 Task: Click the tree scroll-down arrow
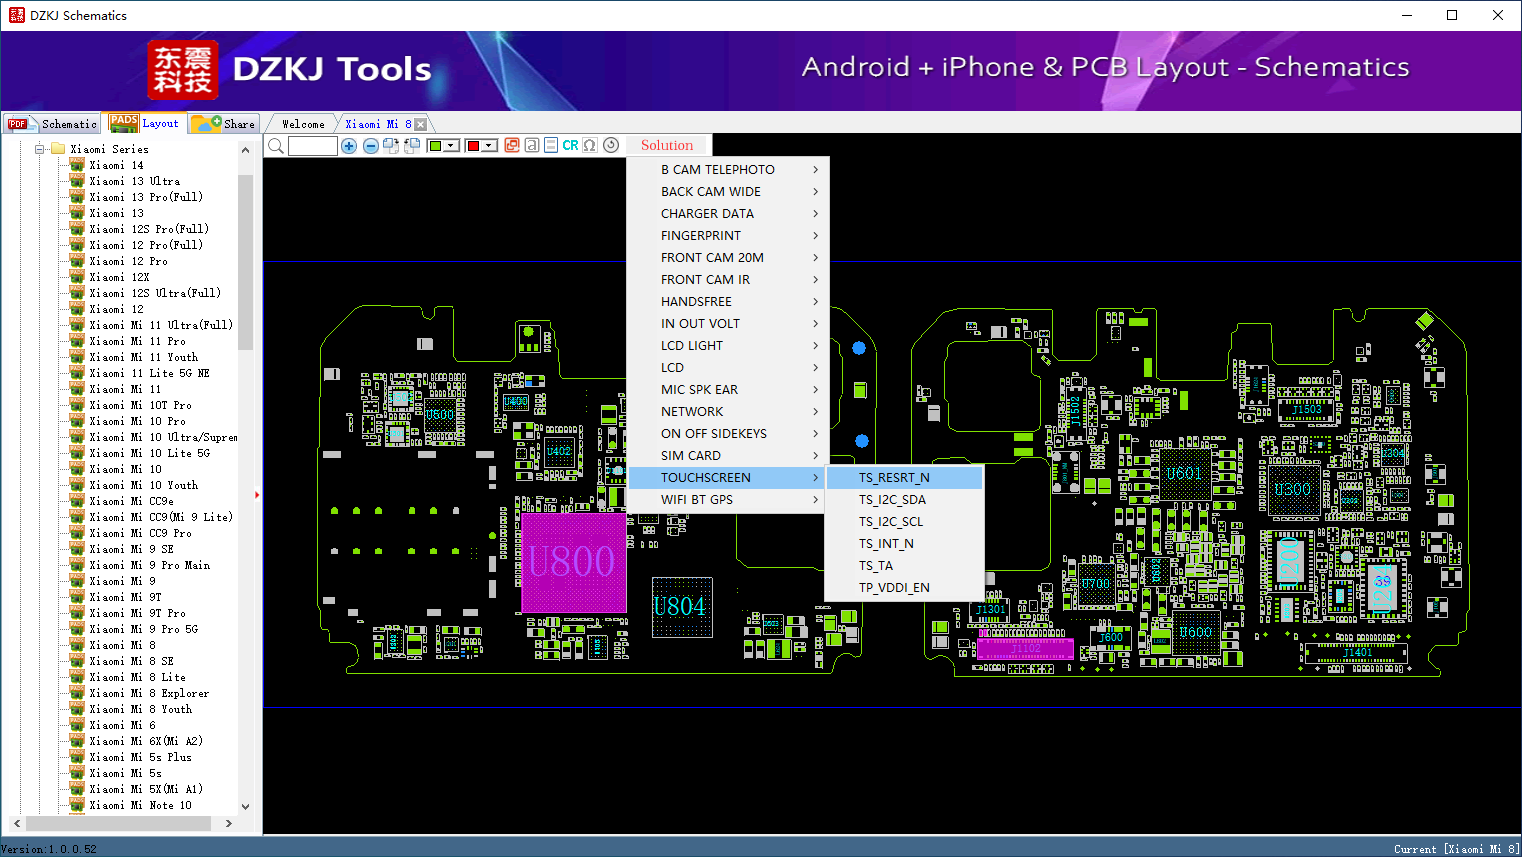[x=245, y=806]
